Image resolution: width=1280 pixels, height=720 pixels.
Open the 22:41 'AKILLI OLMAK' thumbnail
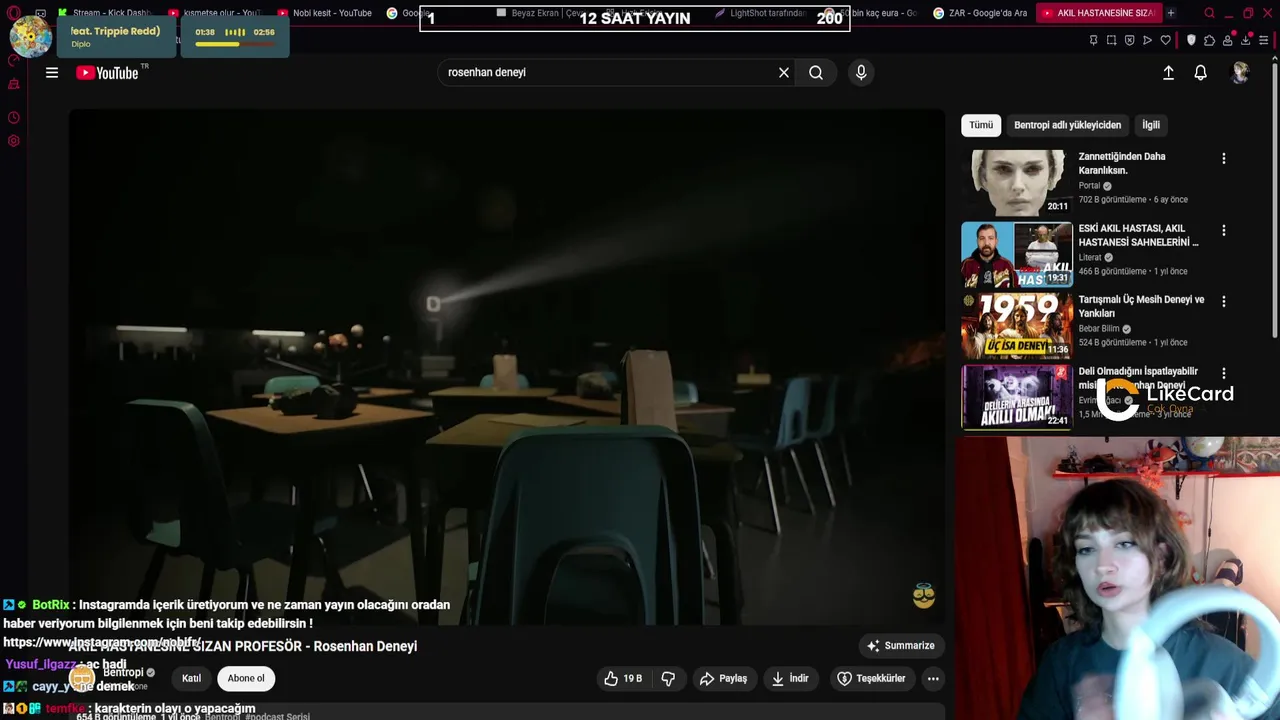[x=1017, y=397]
